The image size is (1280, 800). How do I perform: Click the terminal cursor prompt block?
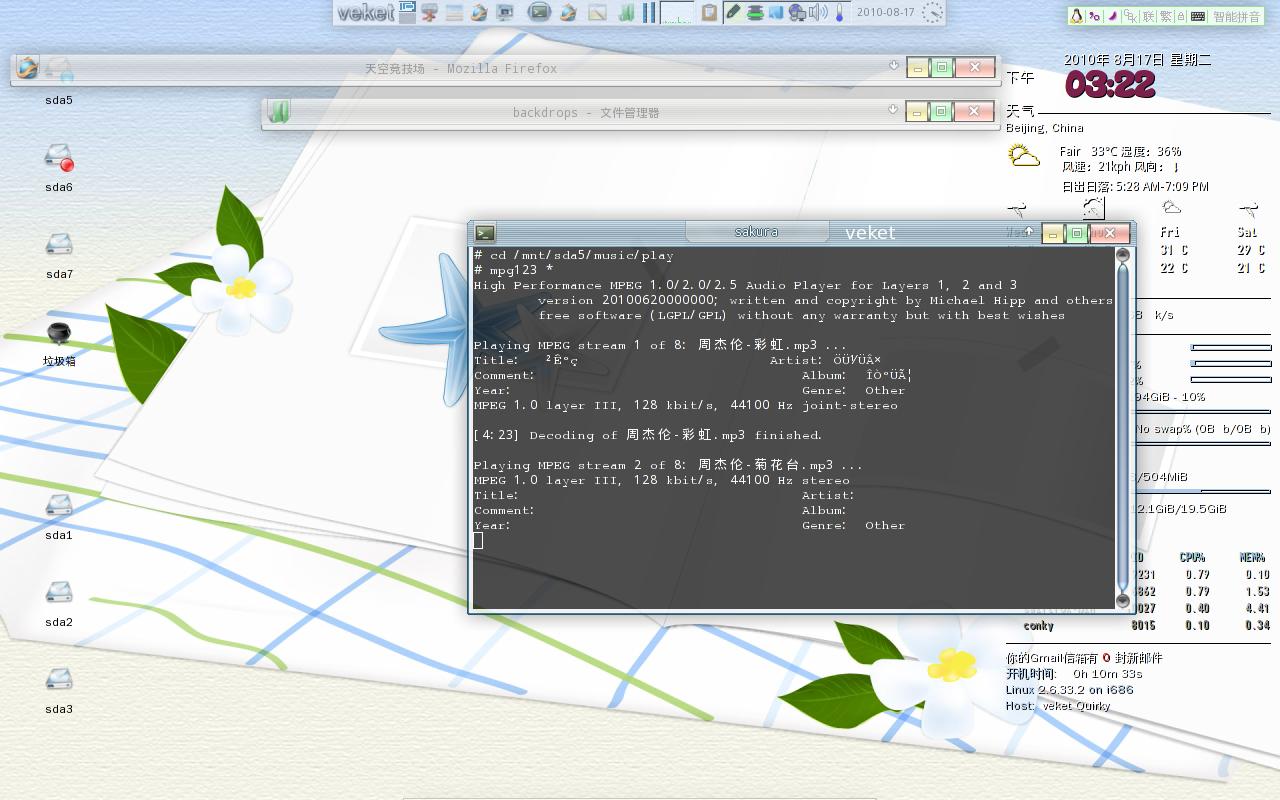point(478,541)
